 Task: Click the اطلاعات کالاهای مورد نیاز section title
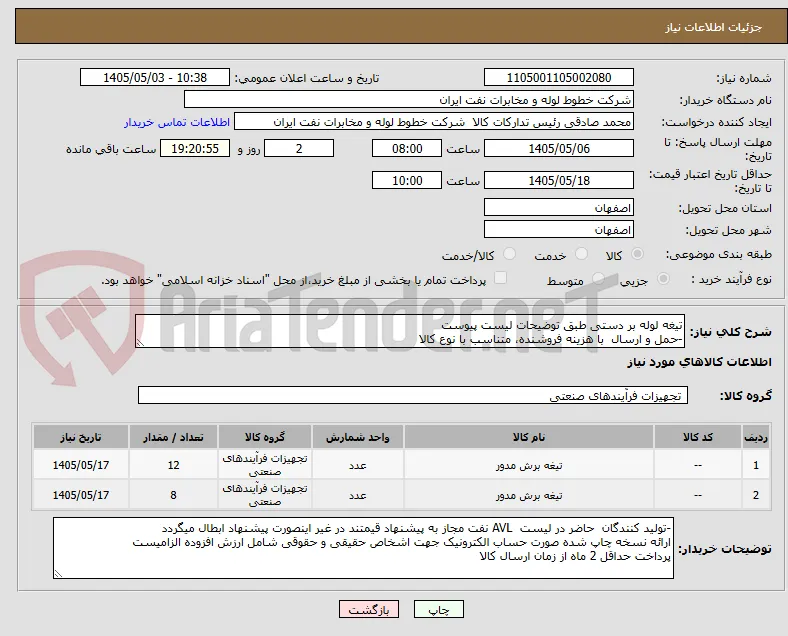click(x=699, y=362)
